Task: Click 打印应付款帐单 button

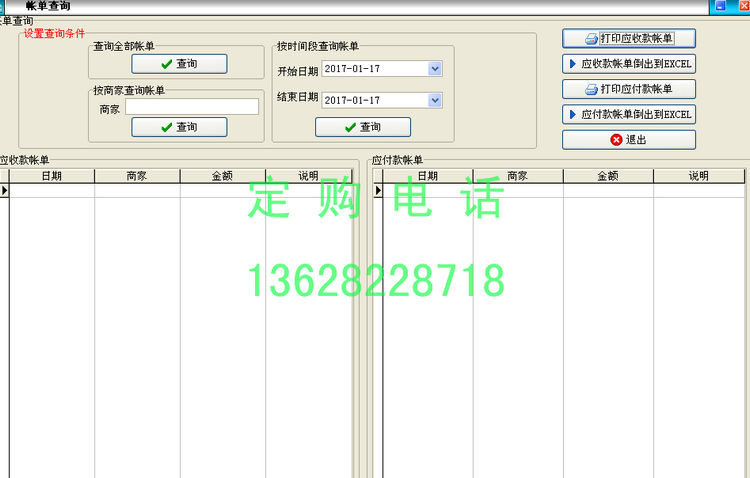Action: coord(629,89)
